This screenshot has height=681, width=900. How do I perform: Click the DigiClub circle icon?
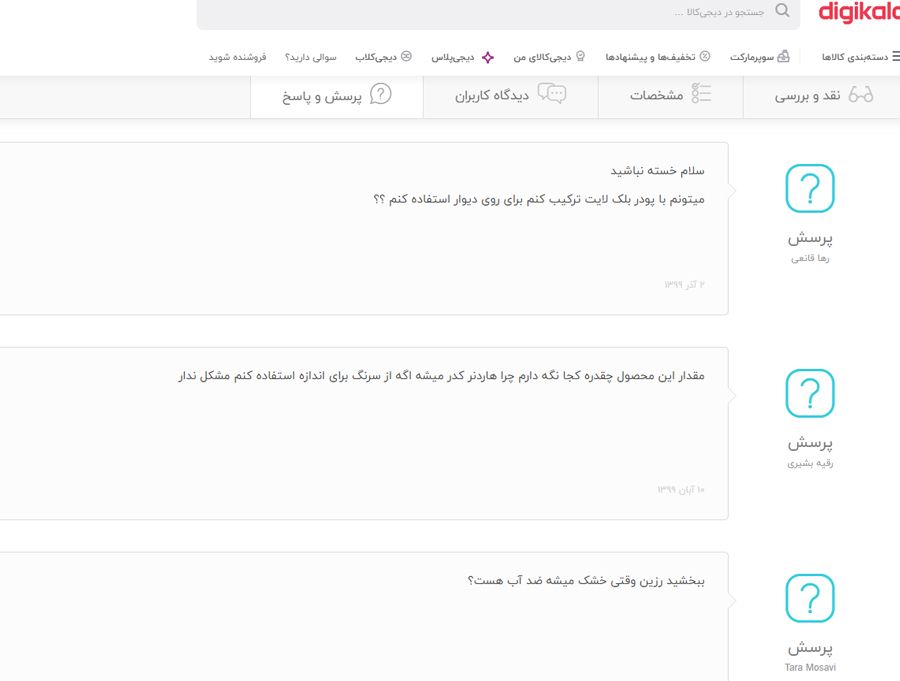[x=406, y=56]
